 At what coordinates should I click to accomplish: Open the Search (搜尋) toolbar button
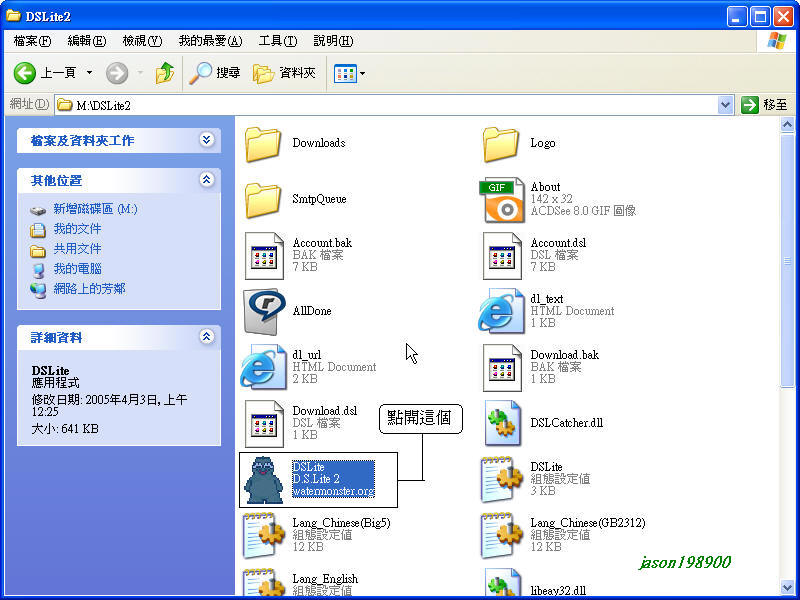point(215,73)
